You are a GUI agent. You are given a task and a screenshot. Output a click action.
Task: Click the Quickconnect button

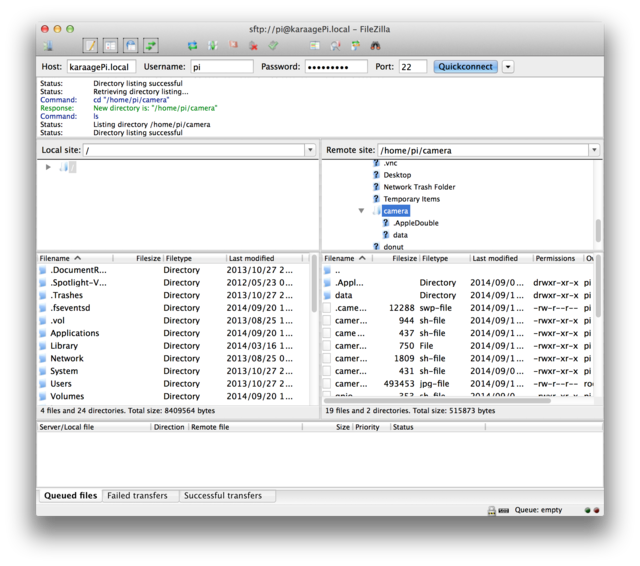(465, 67)
